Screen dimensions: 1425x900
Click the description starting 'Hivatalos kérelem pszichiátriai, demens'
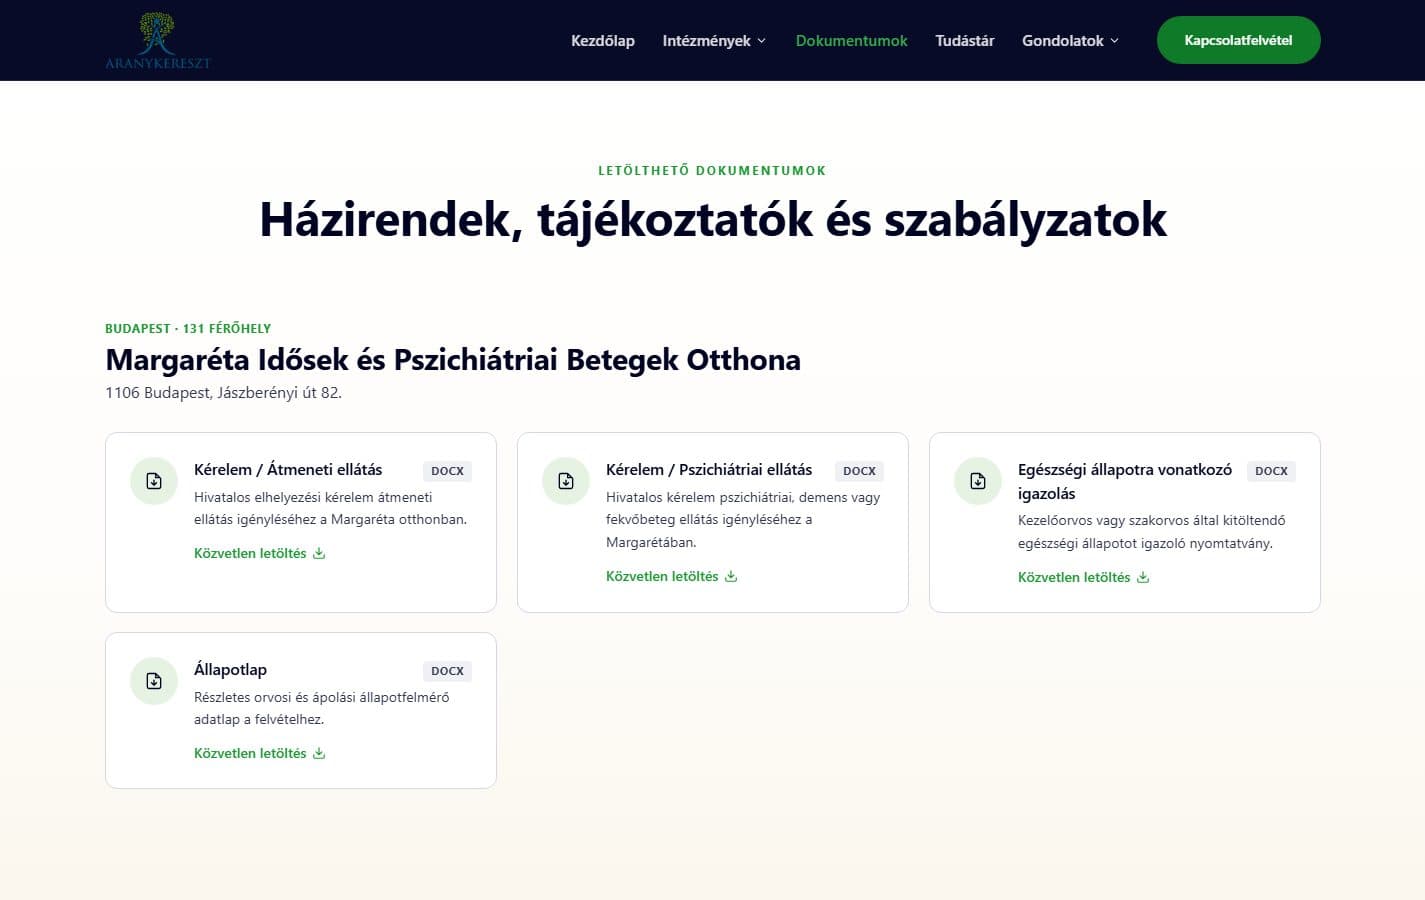coord(743,519)
